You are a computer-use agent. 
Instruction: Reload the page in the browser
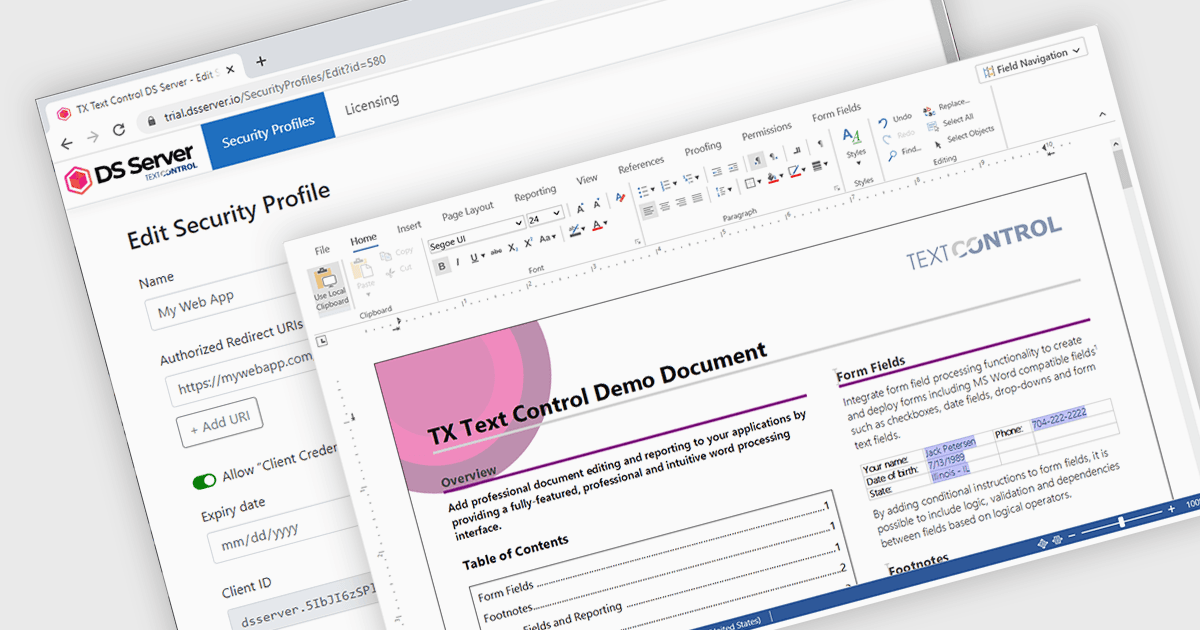pos(118,129)
